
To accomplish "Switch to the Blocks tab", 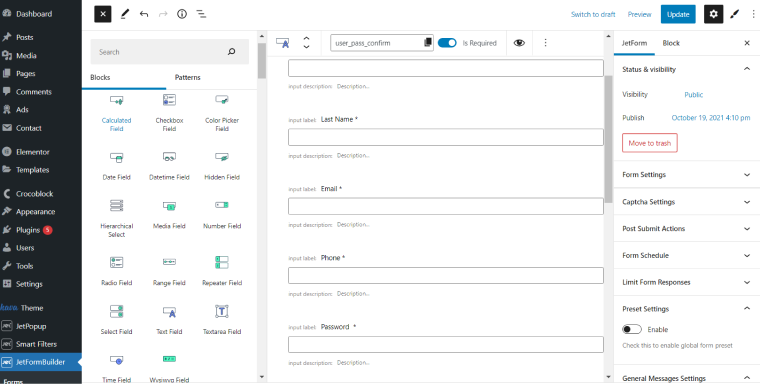I will coord(100,78).
